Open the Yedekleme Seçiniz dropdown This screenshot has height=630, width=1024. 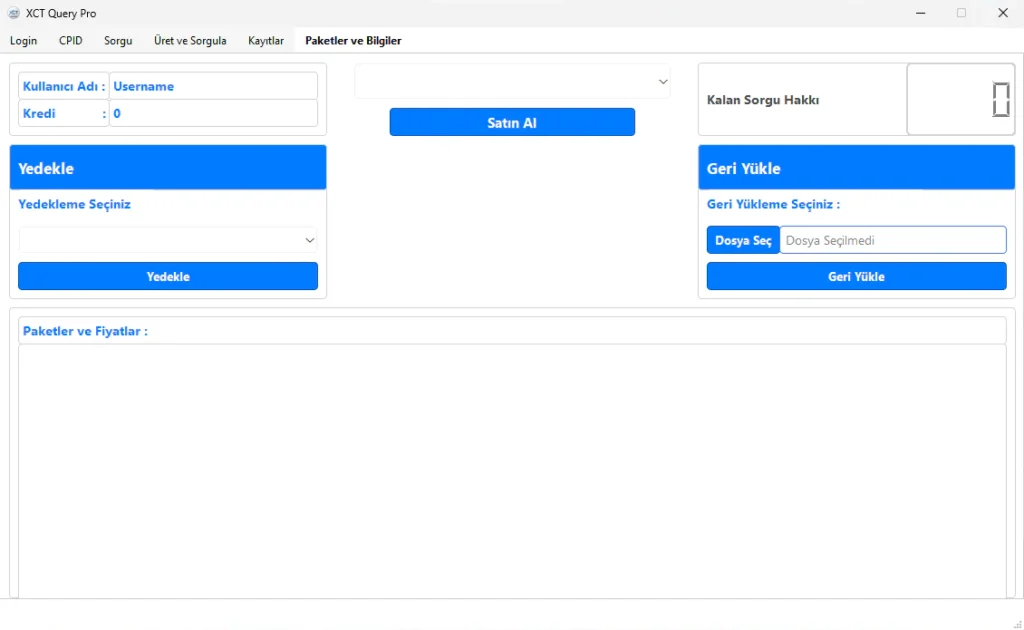pos(168,240)
